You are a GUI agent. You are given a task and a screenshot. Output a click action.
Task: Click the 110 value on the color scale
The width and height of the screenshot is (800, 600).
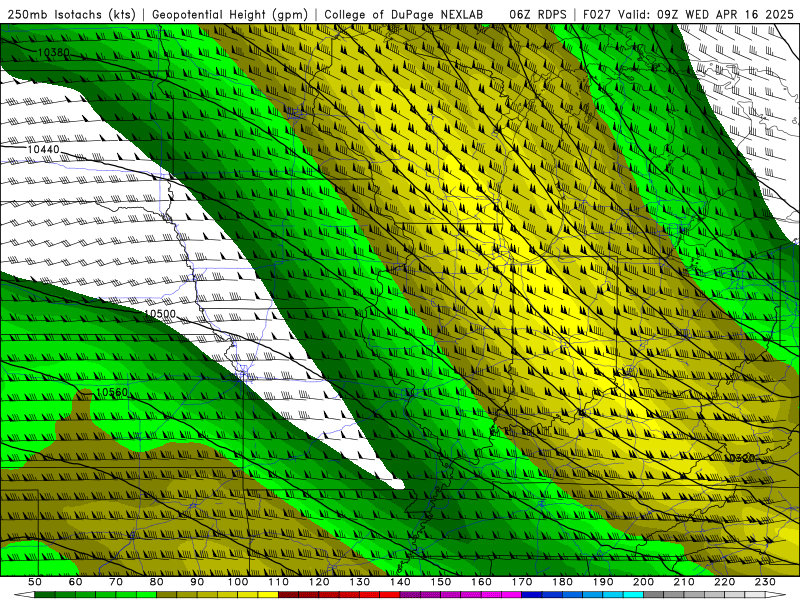click(279, 582)
